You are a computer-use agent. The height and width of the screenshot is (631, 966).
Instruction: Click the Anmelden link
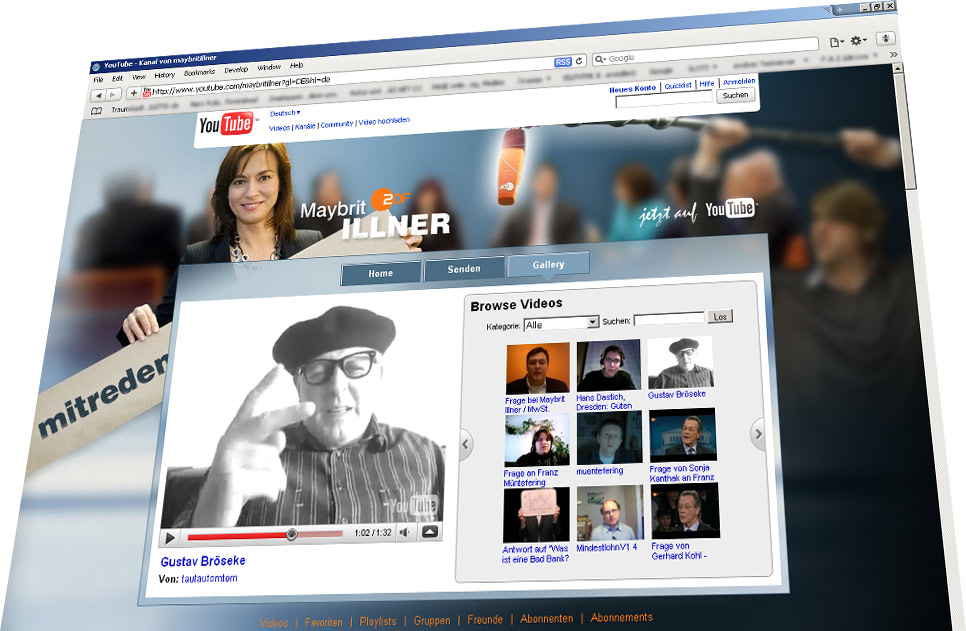(x=739, y=81)
